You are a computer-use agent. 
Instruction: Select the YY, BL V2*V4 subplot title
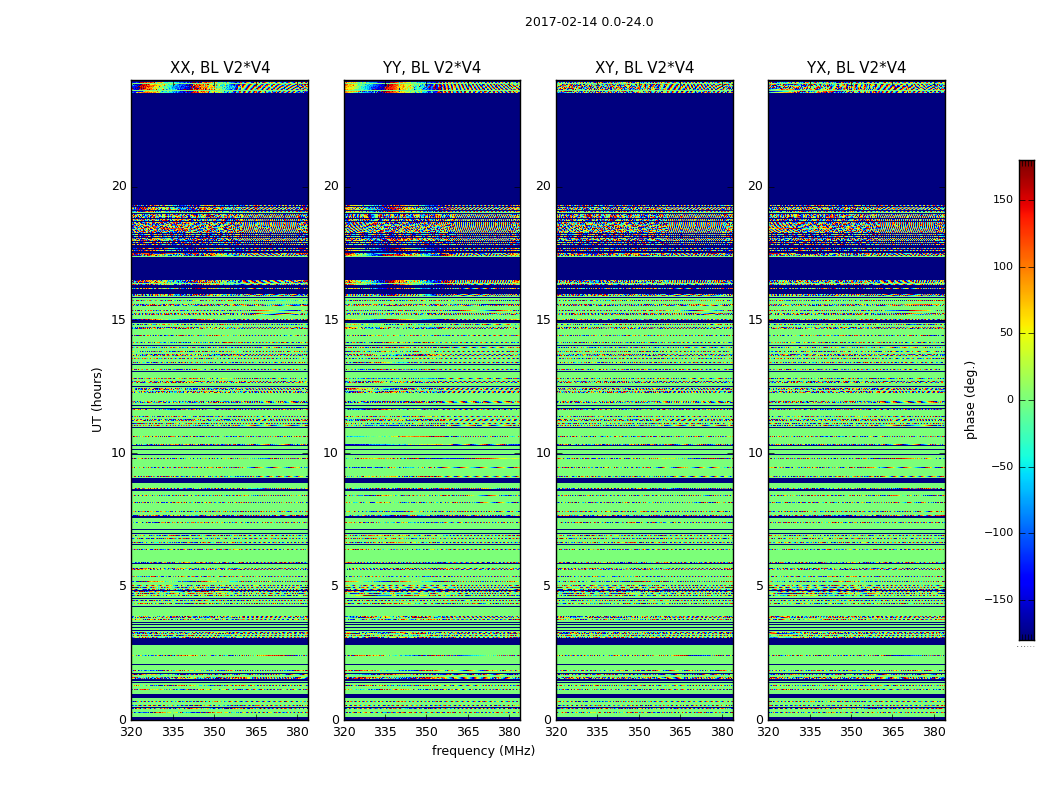click(x=432, y=68)
